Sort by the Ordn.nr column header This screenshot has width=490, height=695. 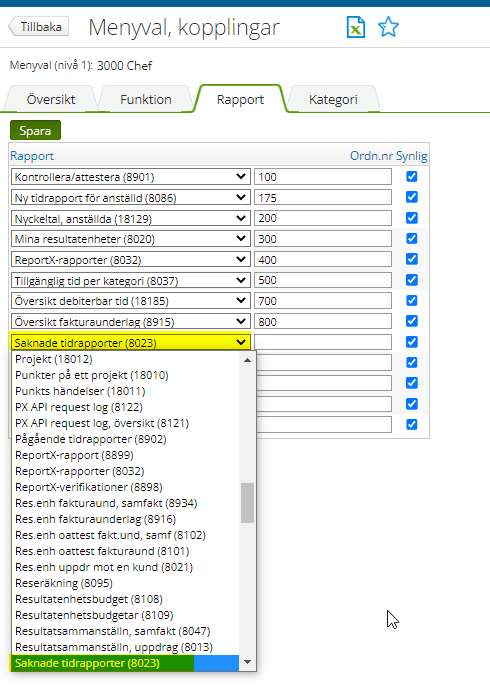click(x=371, y=156)
